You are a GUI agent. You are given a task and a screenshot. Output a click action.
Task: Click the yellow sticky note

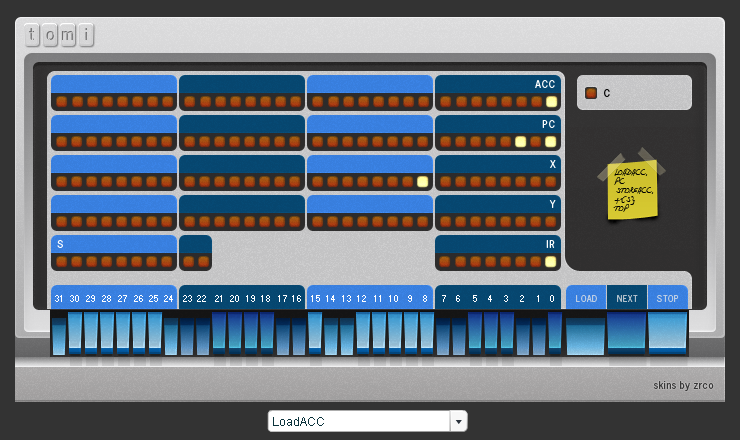coord(632,188)
